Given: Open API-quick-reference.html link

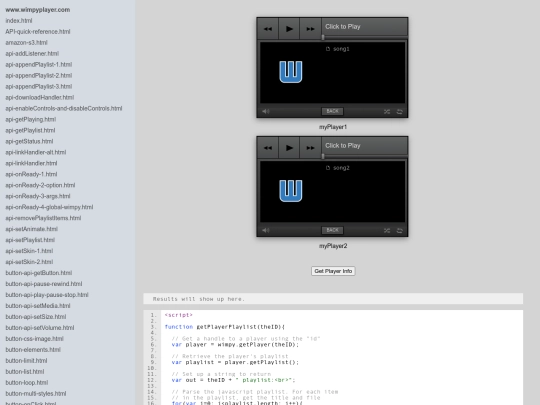Looking at the screenshot, I should [x=38, y=32].
